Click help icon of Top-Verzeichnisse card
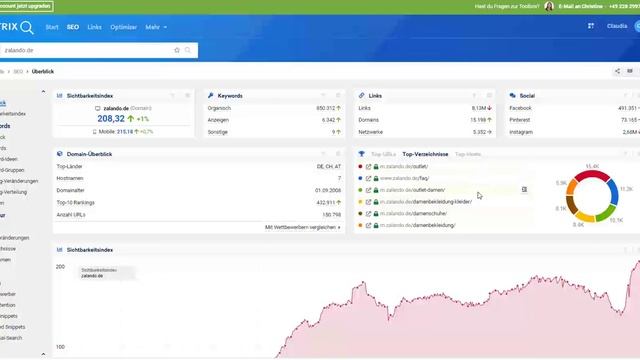Image resolution: width=640 pixels, height=360 pixels. (625, 154)
